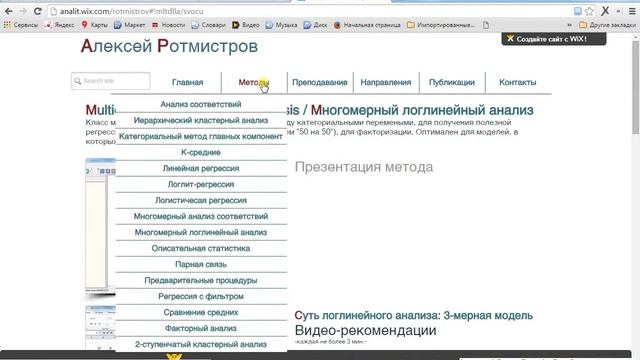Click the translate page icon in address bar
The width and height of the screenshot is (640, 360).
[x=578, y=11]
